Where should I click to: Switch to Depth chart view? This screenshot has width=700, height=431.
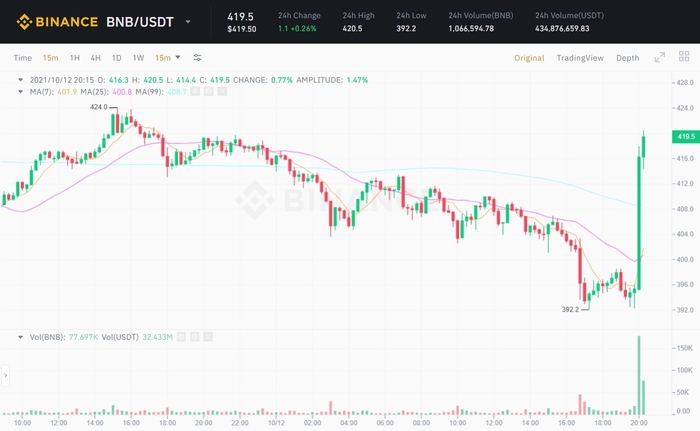[x=628, y=58]
